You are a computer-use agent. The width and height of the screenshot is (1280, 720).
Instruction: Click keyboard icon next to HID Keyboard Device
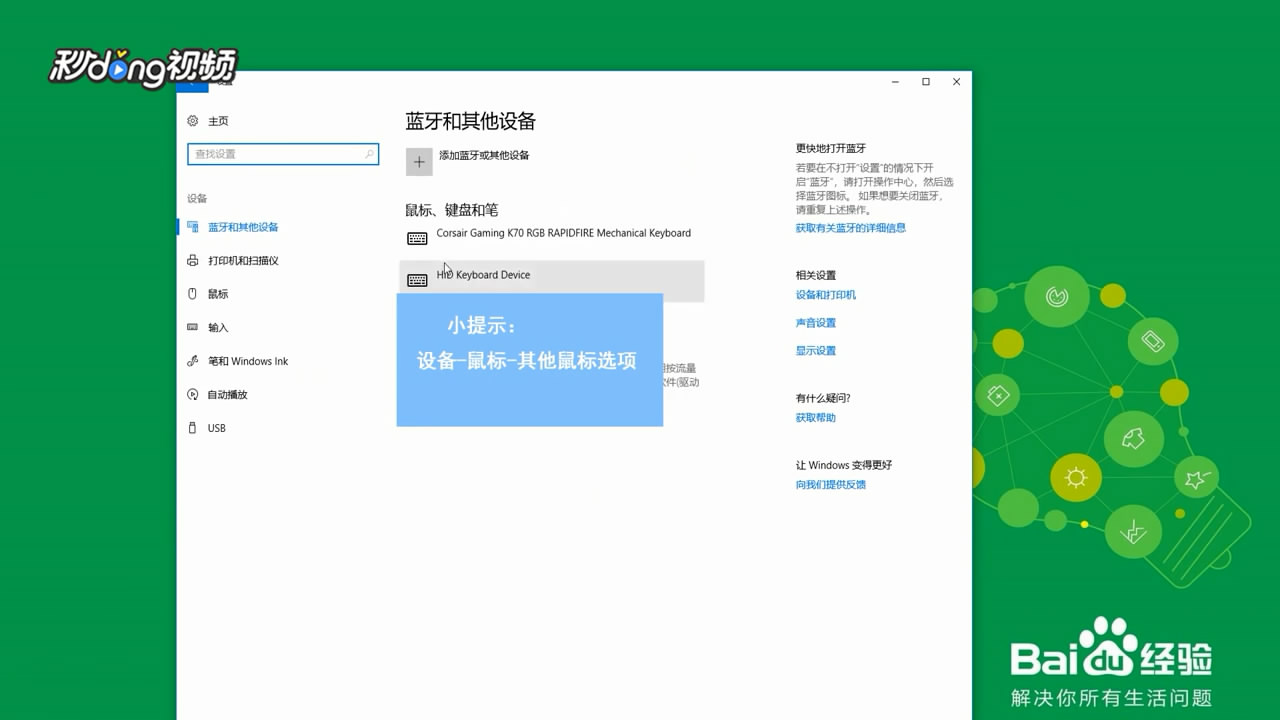[418, 280]
